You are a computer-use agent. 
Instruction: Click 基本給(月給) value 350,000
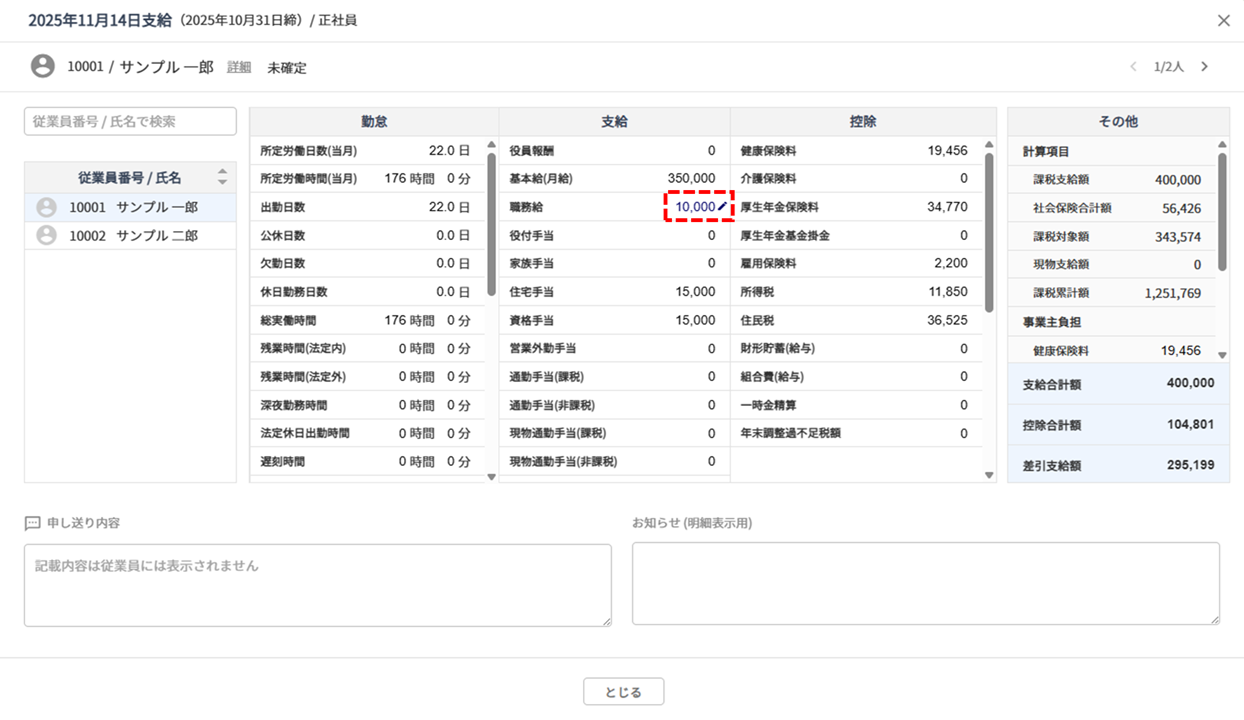pyautogui.click(x=692, y=178)
